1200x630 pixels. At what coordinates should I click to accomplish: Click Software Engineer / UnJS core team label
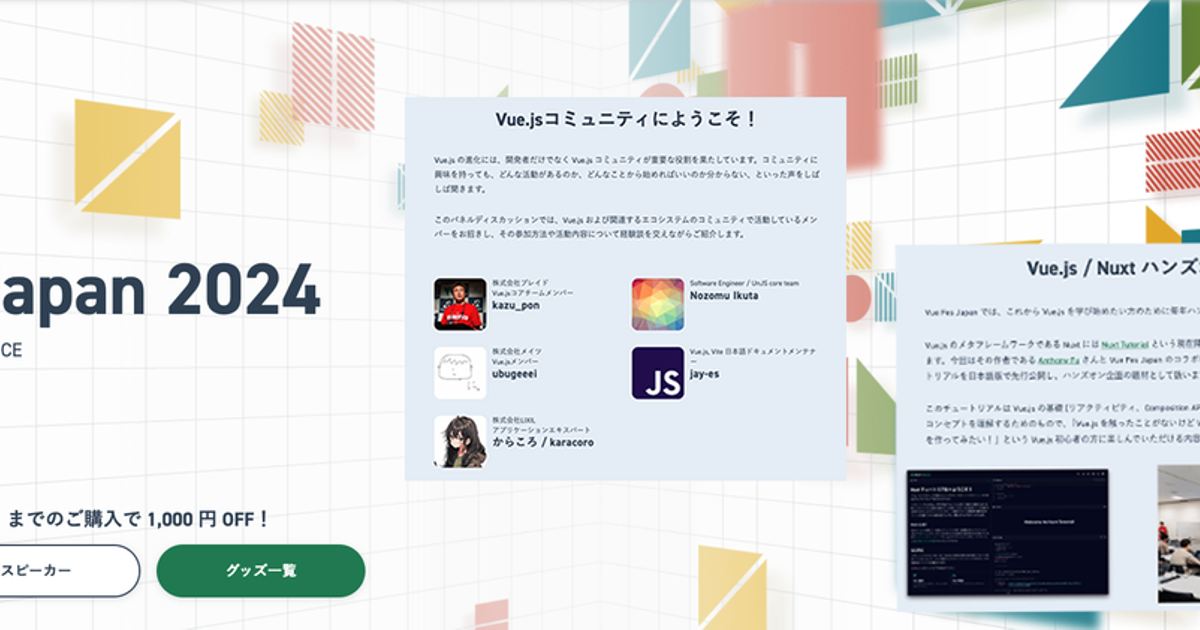pos(744,283)
